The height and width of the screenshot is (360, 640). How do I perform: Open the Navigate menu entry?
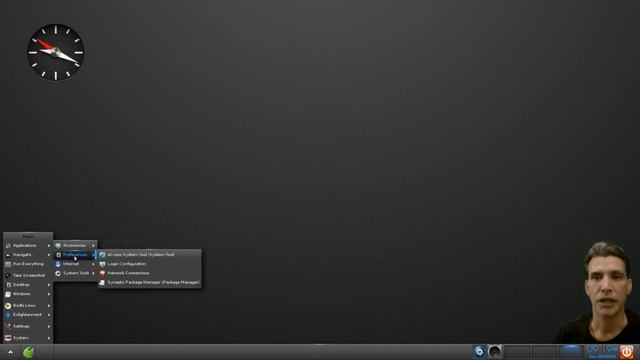28,255
